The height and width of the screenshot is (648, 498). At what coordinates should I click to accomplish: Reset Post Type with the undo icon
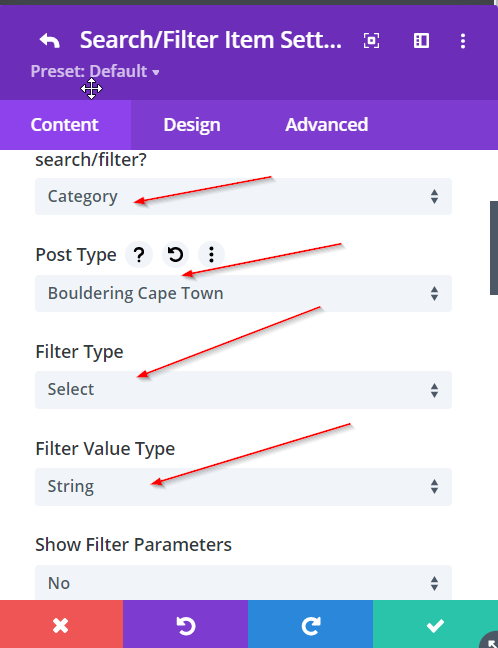(175, 254)
